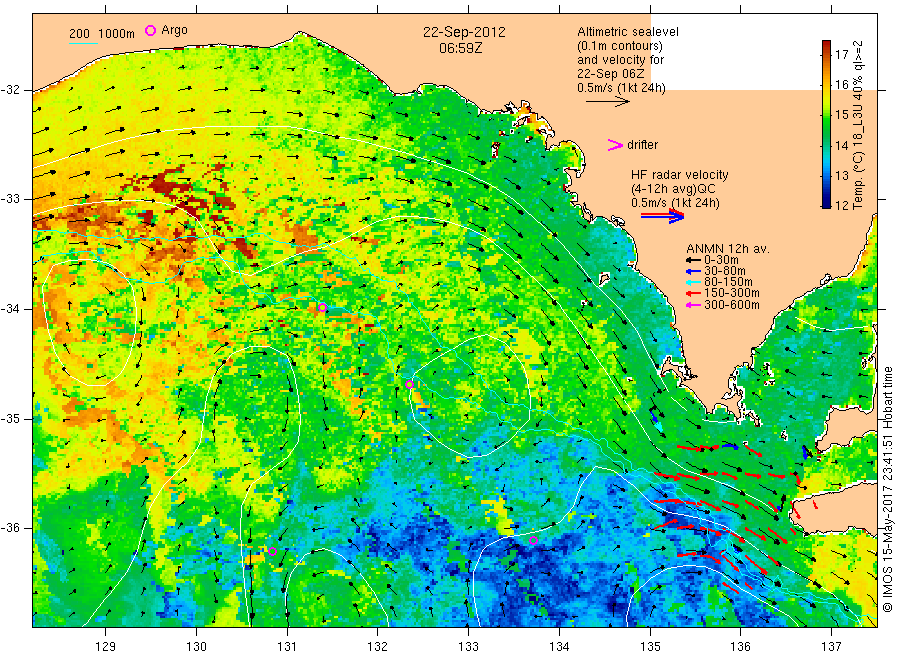This screenshot has width=900, height=660.
Task: Click the color bar value 16
Action: click(841, 84)
